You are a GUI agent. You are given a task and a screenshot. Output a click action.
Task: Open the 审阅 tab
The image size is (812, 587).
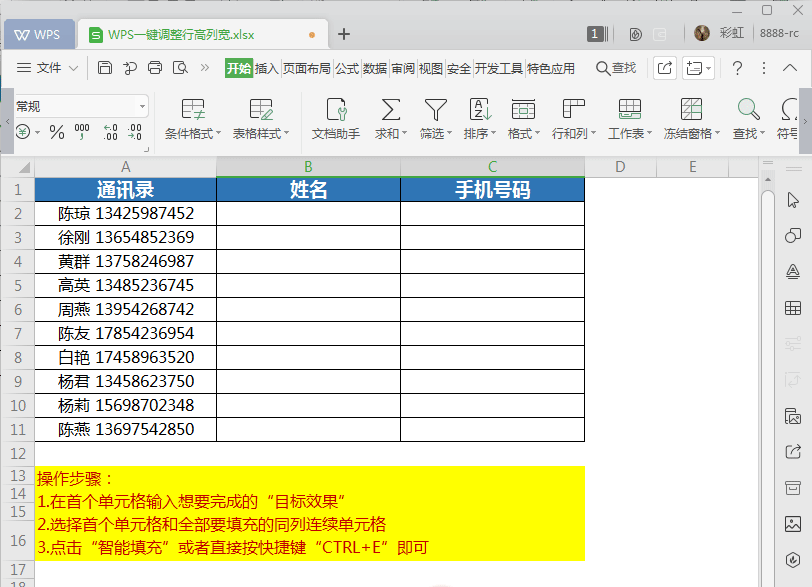[403, 68]
